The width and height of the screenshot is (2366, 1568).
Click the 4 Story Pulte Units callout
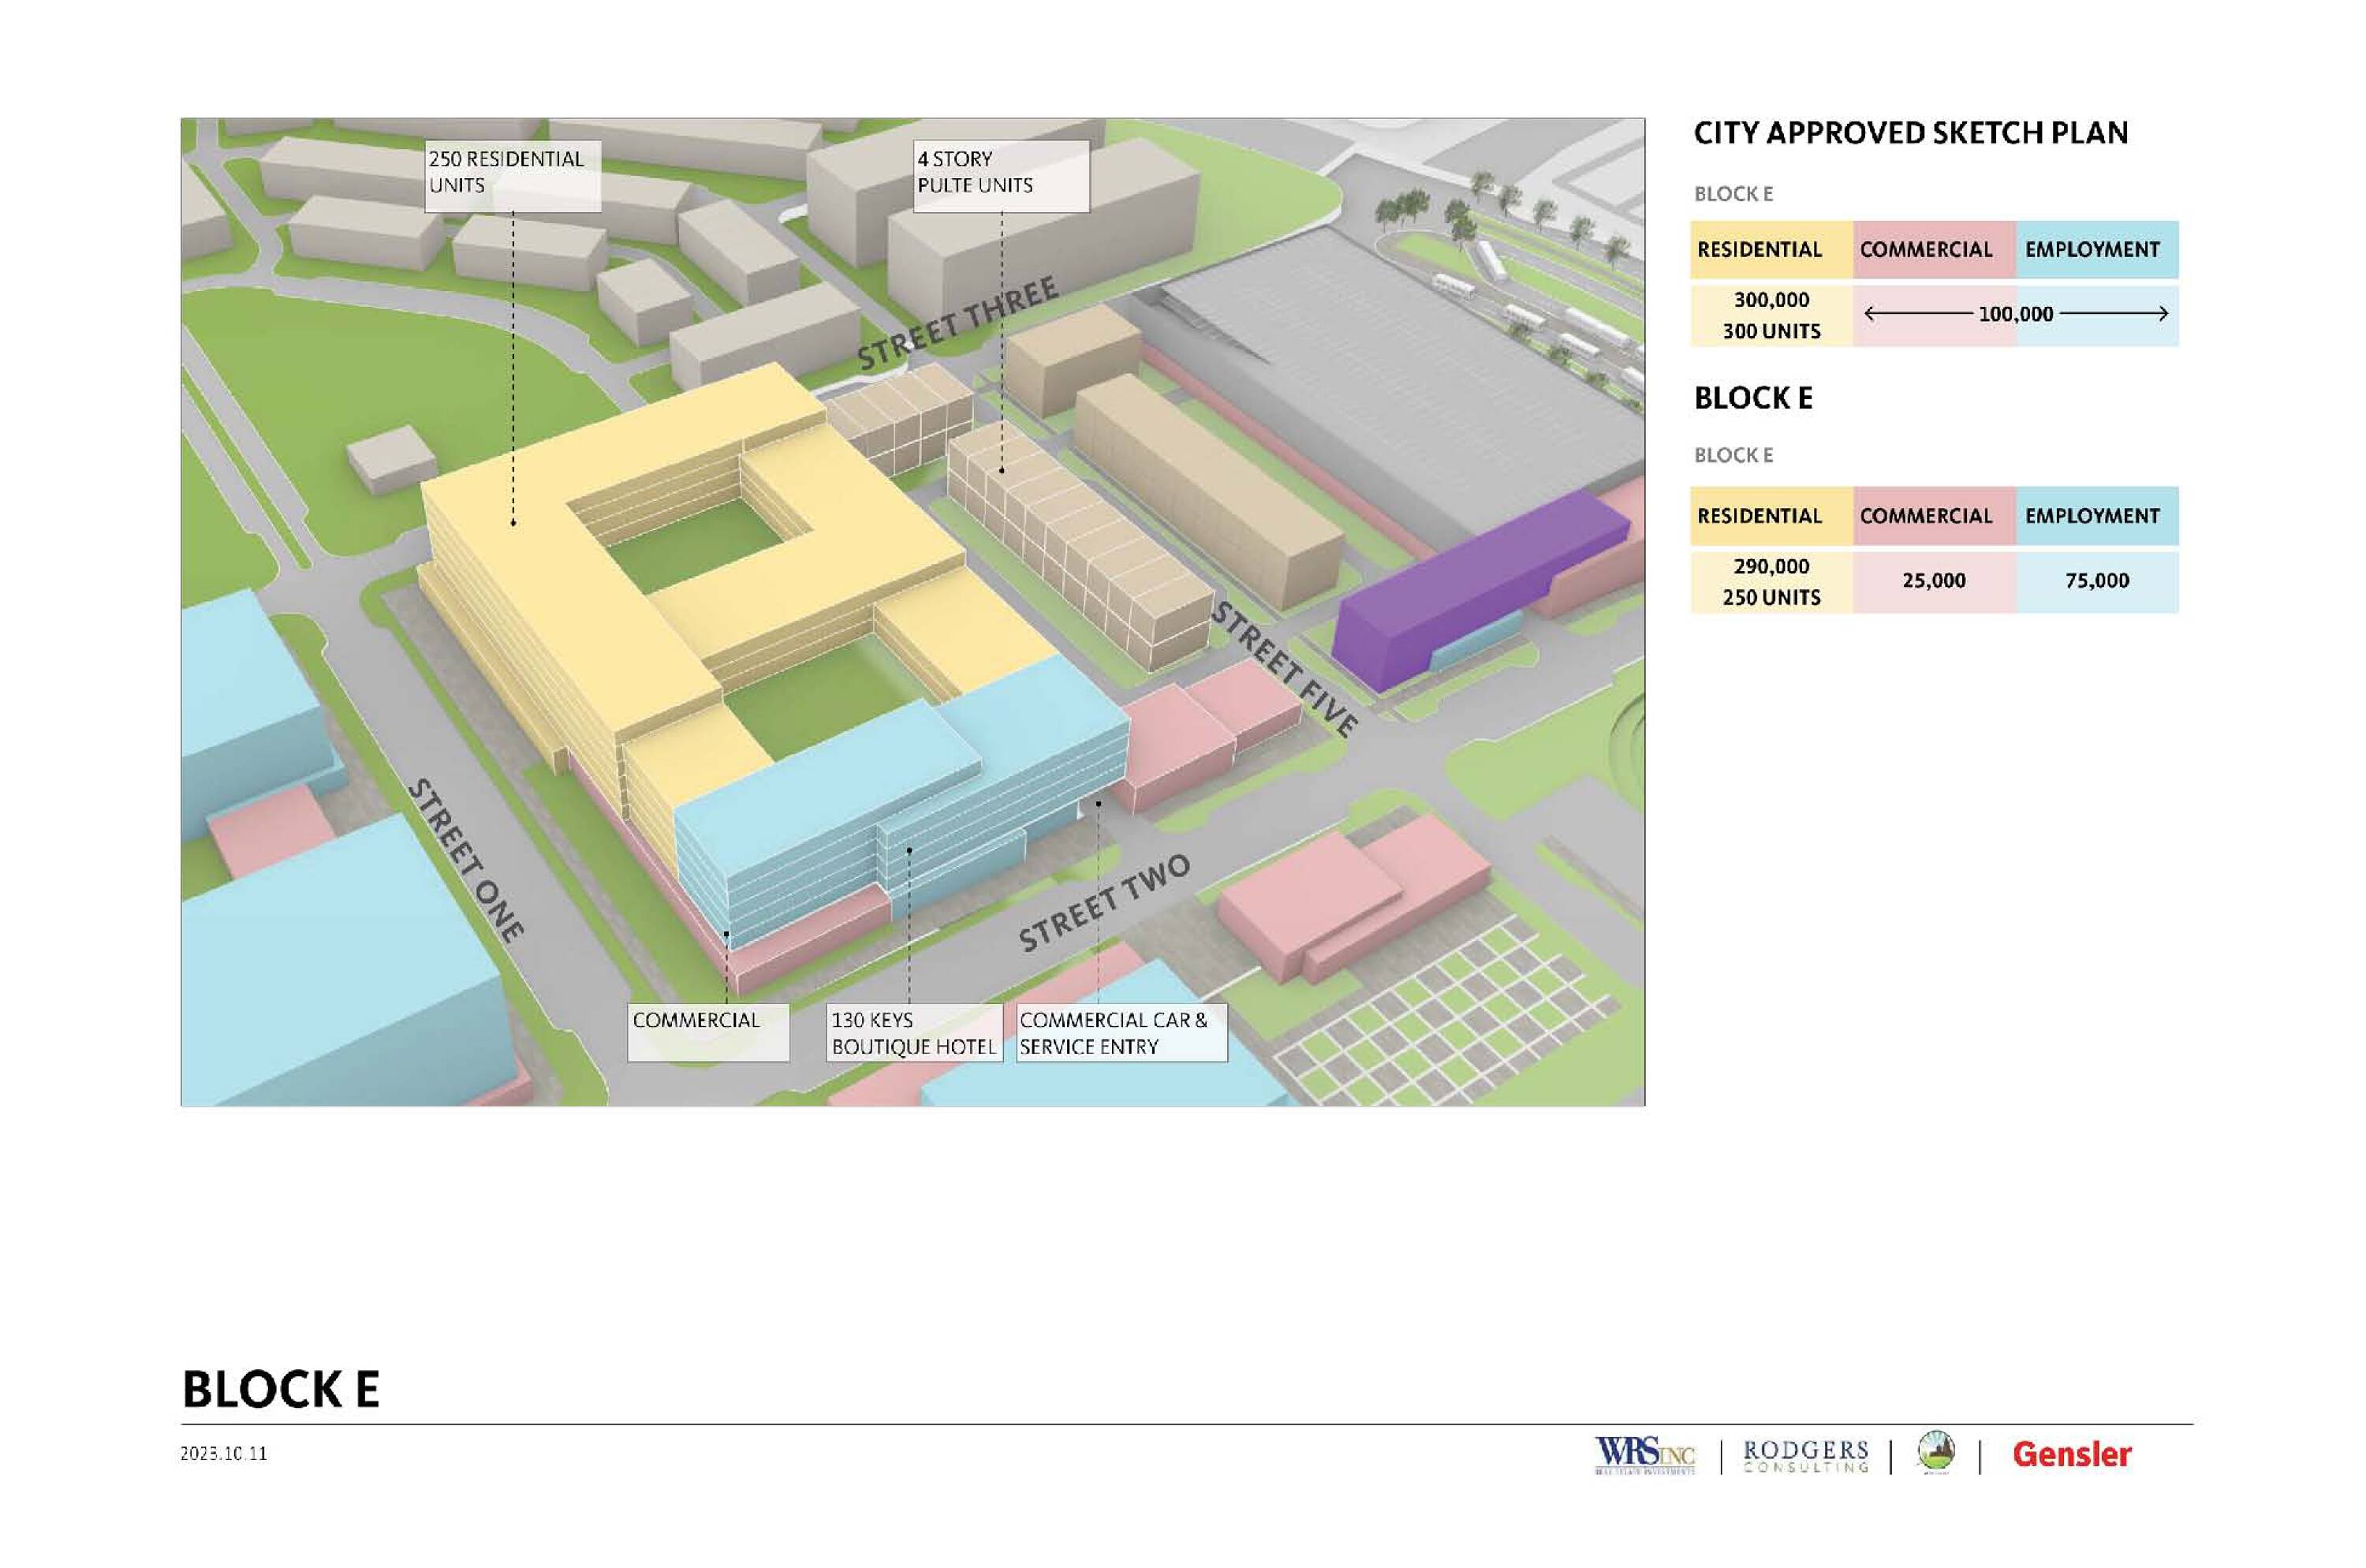[x=1000, y=174]
